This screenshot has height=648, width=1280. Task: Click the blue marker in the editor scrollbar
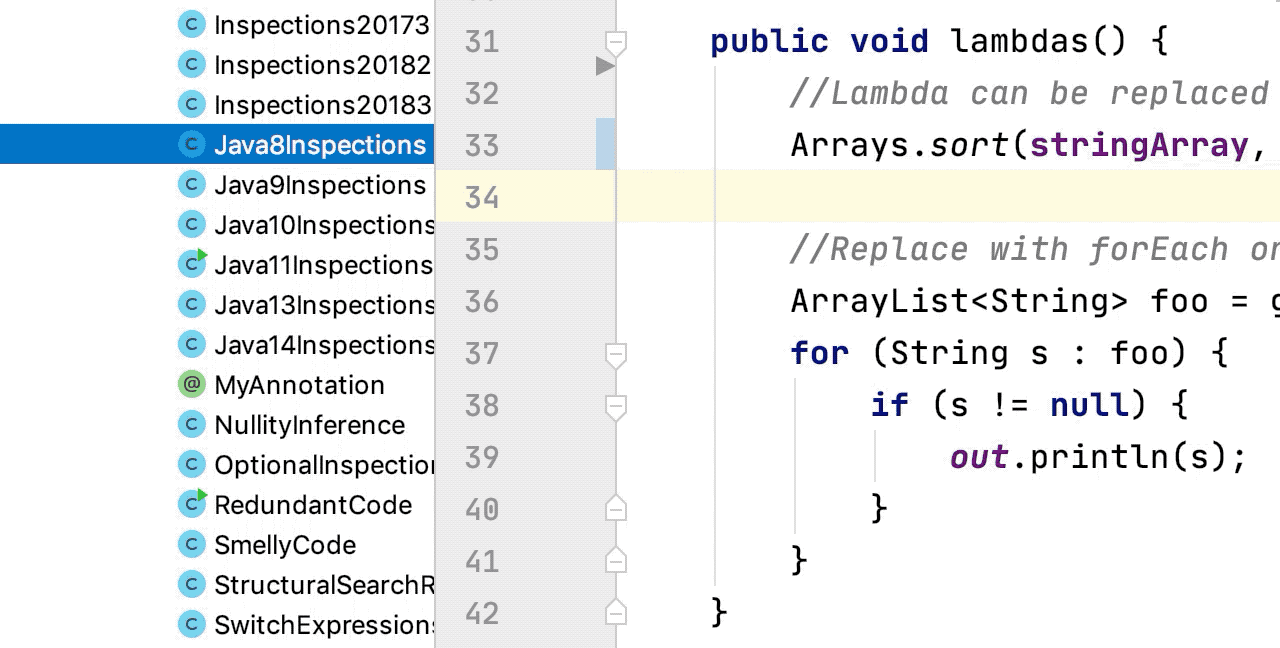[x=604, y=145]
